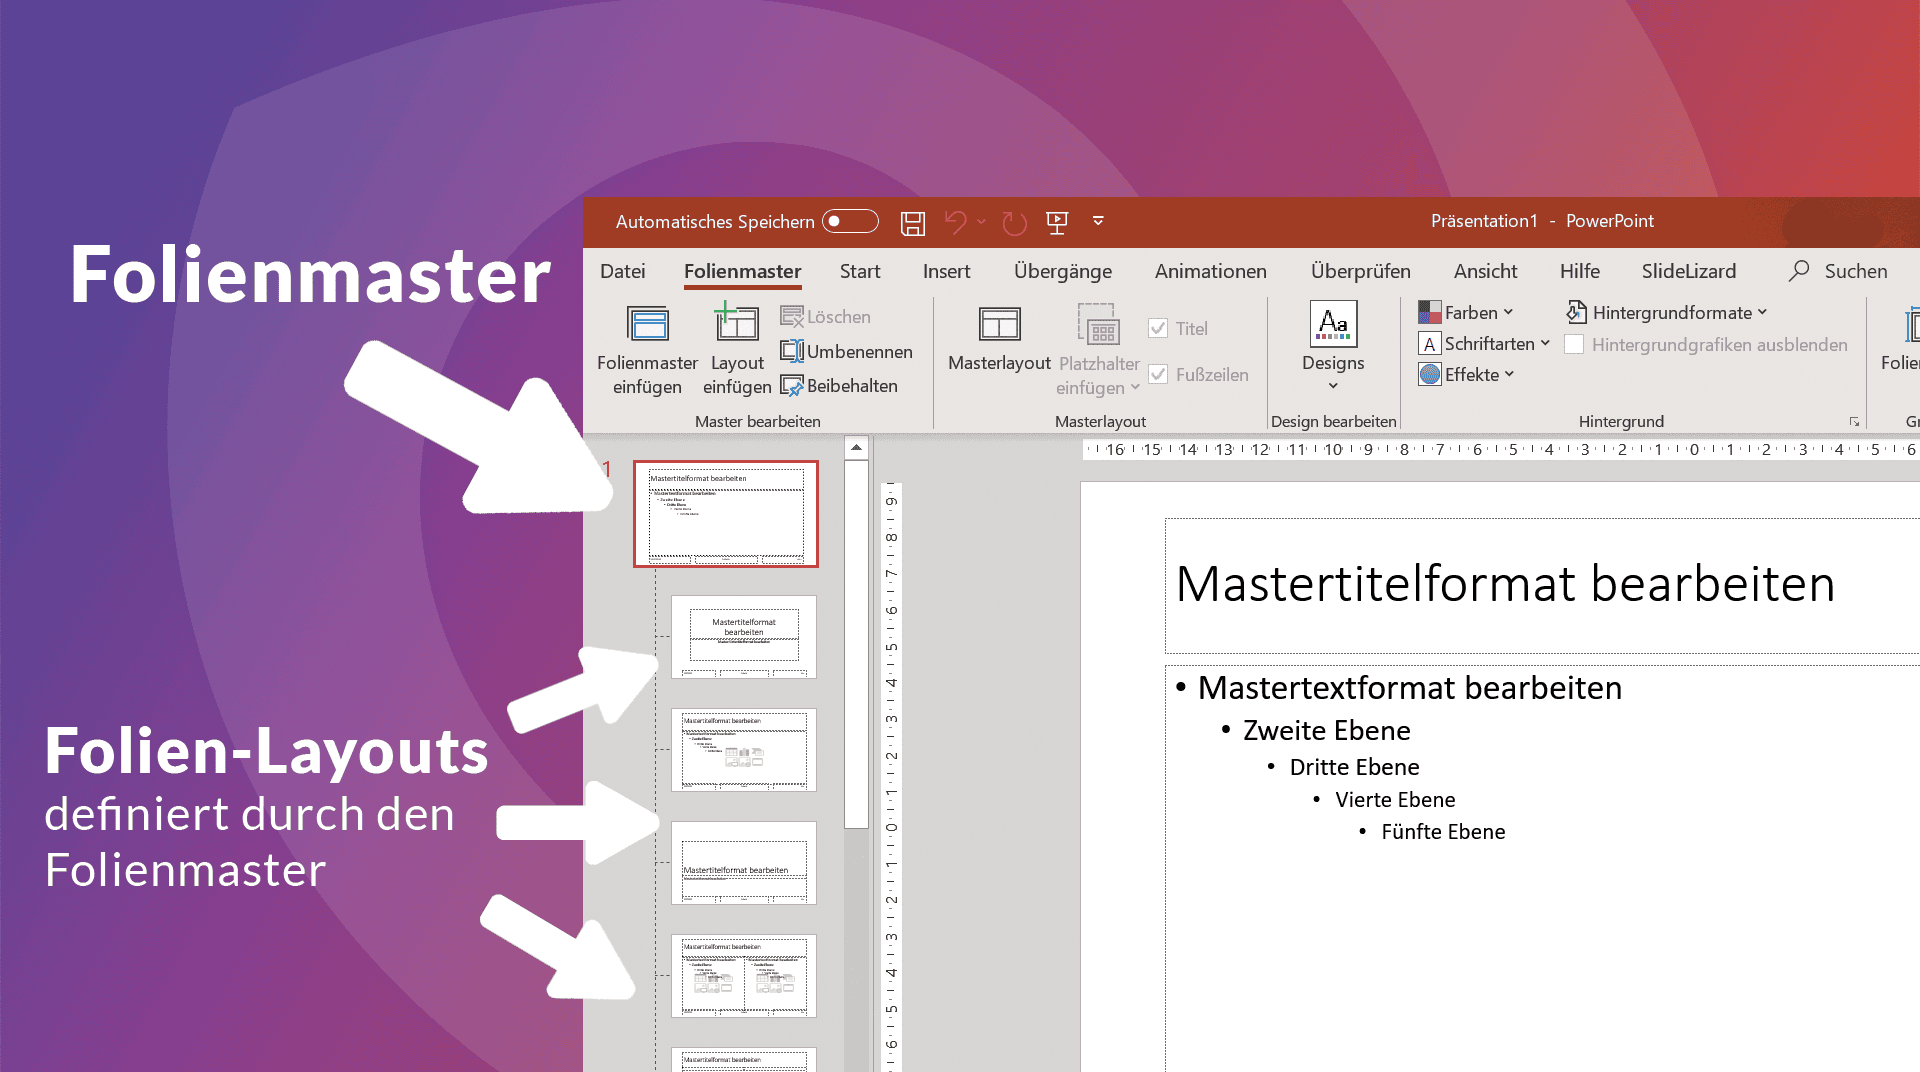Toggle Automatisches Speichern switch
This screenshot has height=1072, width=1920.
click(x=850, y=221)
